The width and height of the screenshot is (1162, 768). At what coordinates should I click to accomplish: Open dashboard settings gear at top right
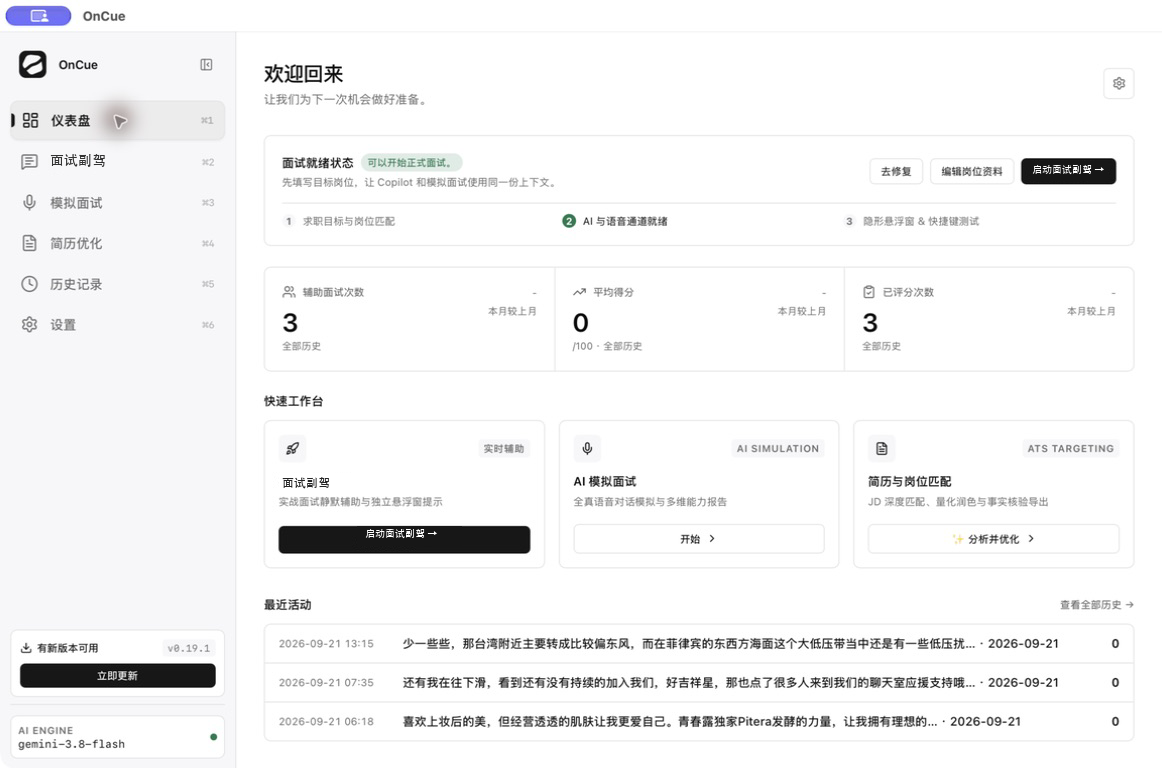point(1118,83)
